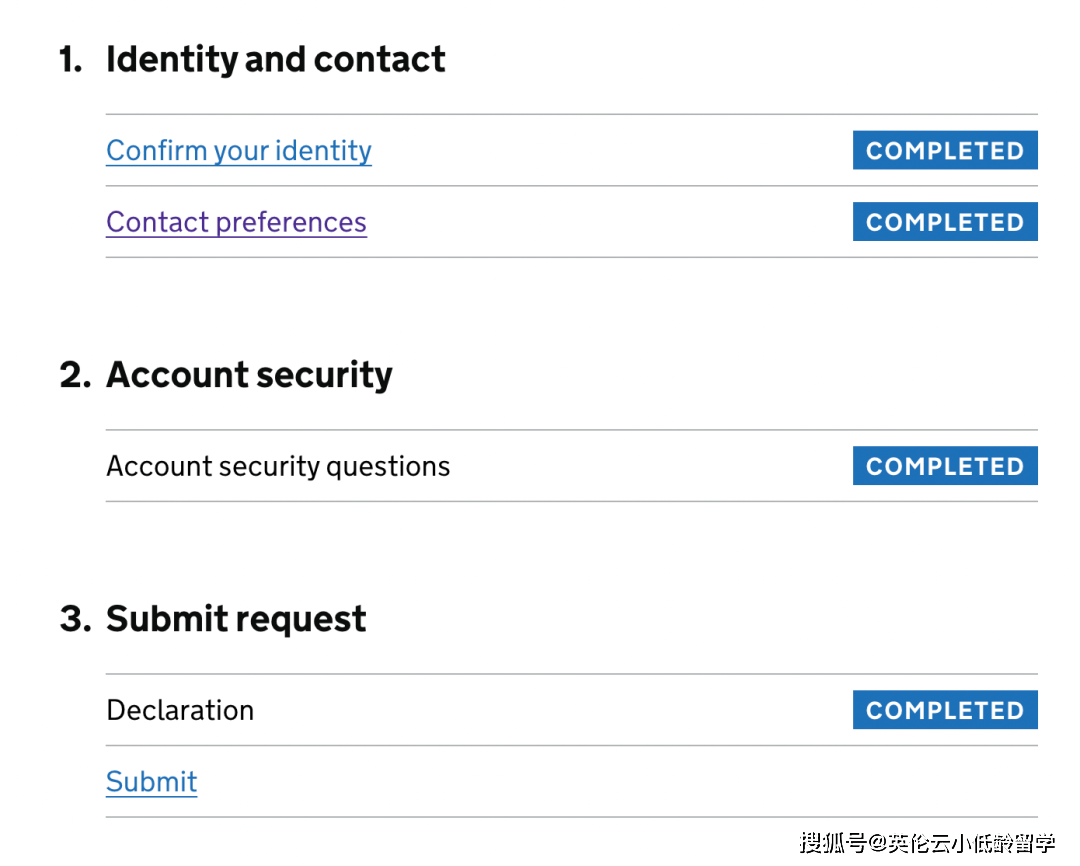This screenshot has height=866, width=1080.
Task: Click the Contact preferences link
Action: pyautogui.click(x=236, y=222)
